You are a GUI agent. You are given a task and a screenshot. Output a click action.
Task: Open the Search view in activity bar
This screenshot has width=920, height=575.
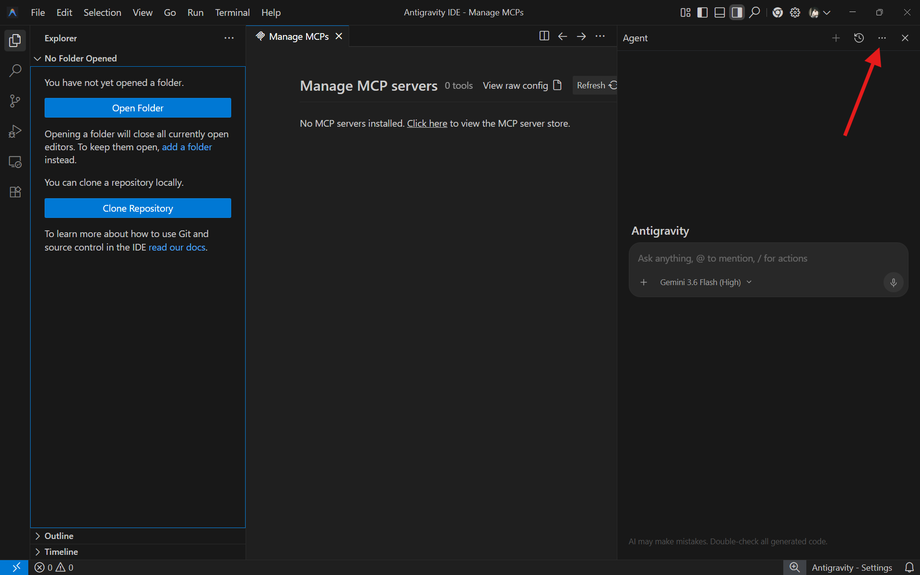tap(15, 70)
